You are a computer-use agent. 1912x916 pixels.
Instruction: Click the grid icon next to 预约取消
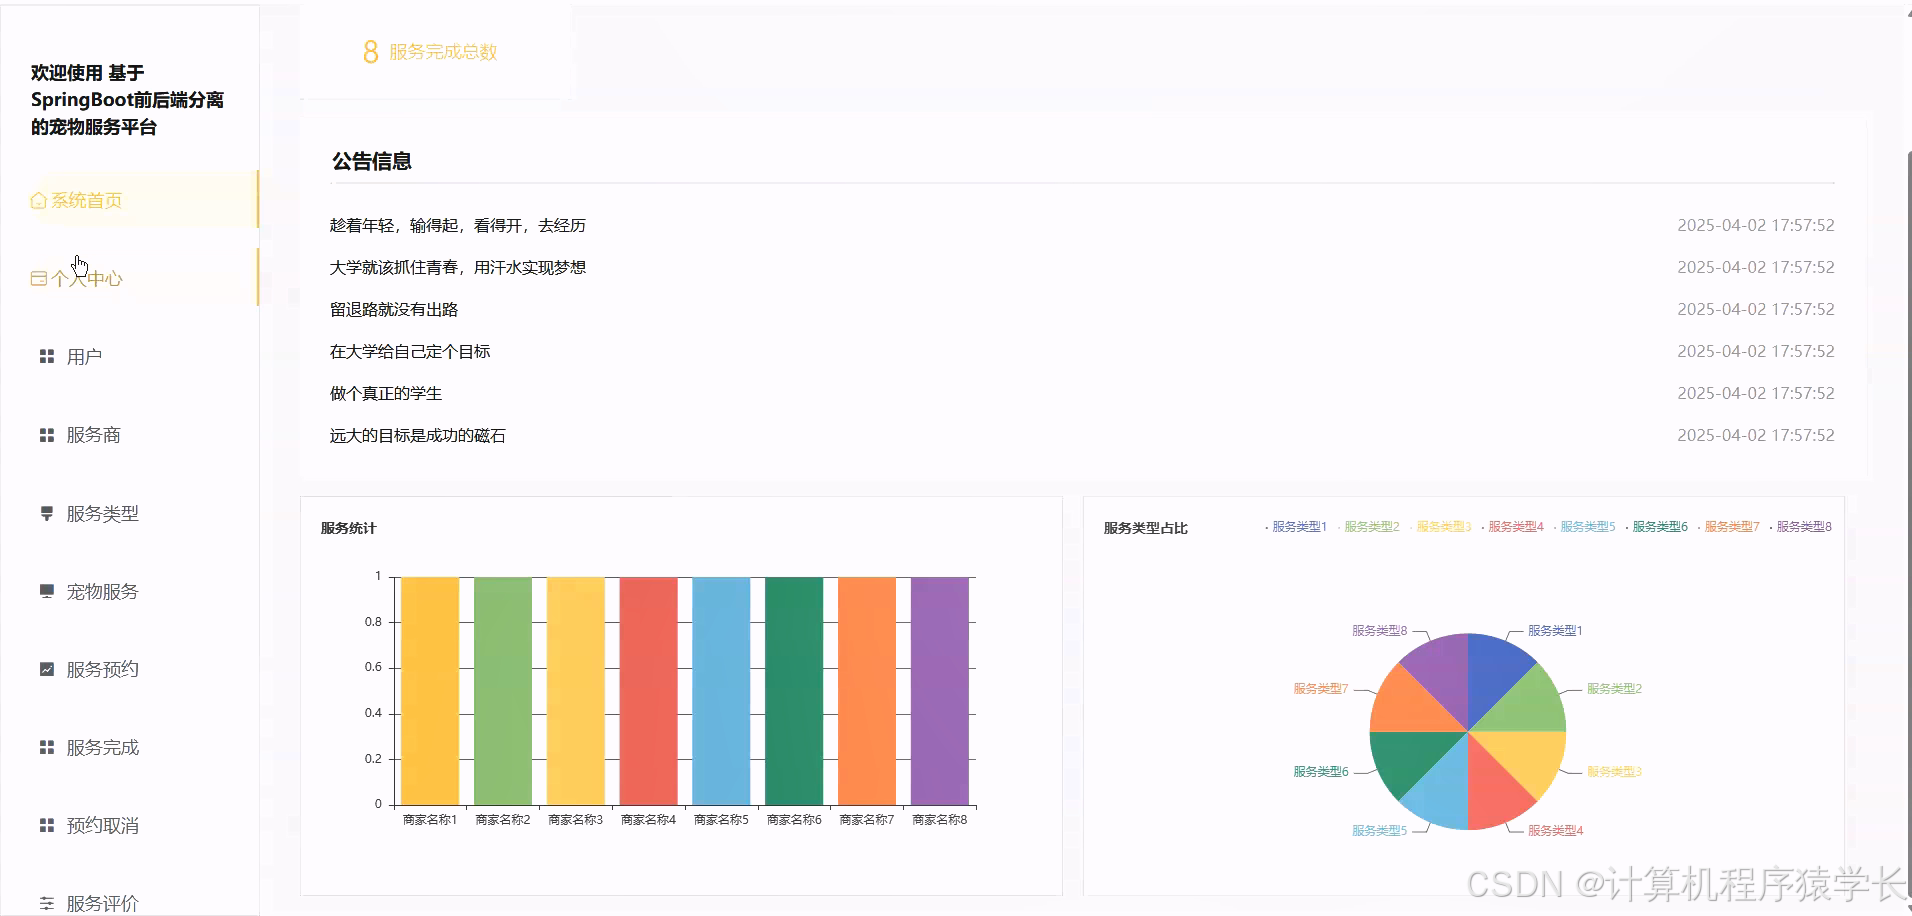click(46, 825)
